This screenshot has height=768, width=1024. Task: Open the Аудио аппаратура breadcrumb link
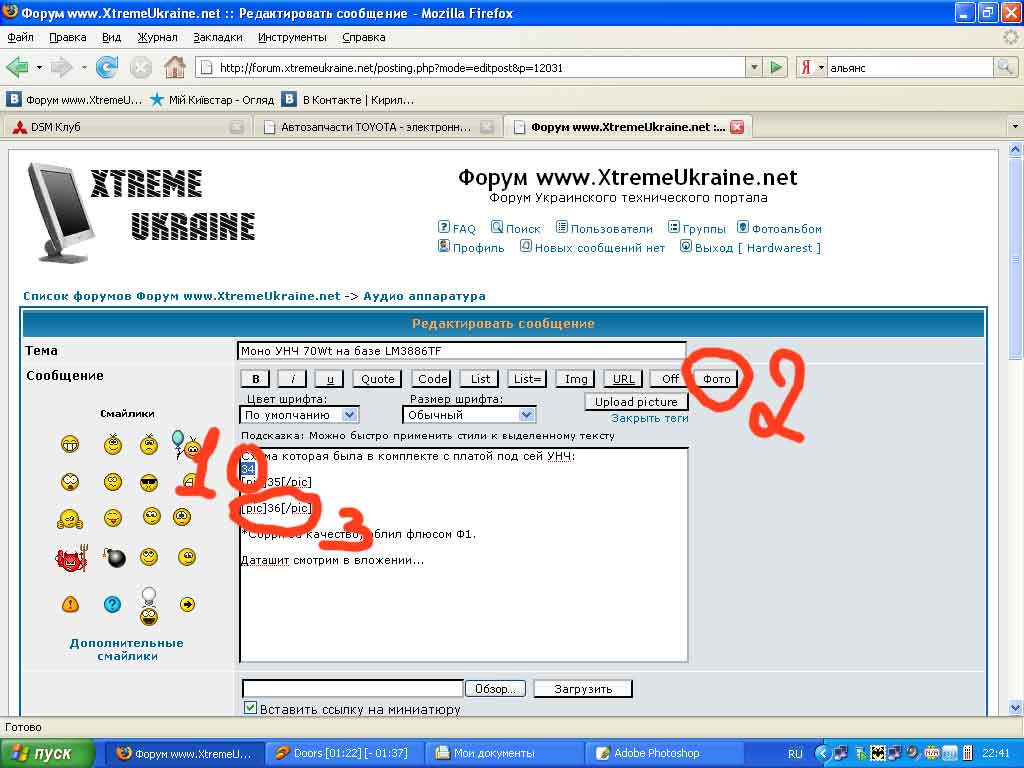pyautogui.click(x=424, y=296)
